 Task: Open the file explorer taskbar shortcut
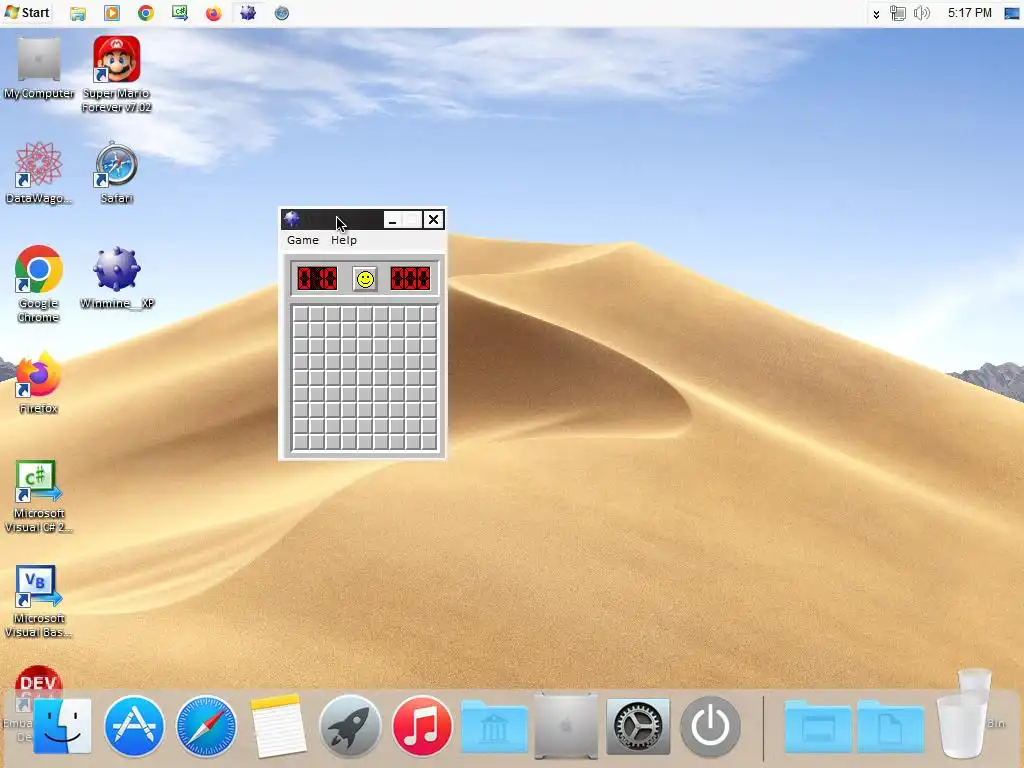[78, 13]
